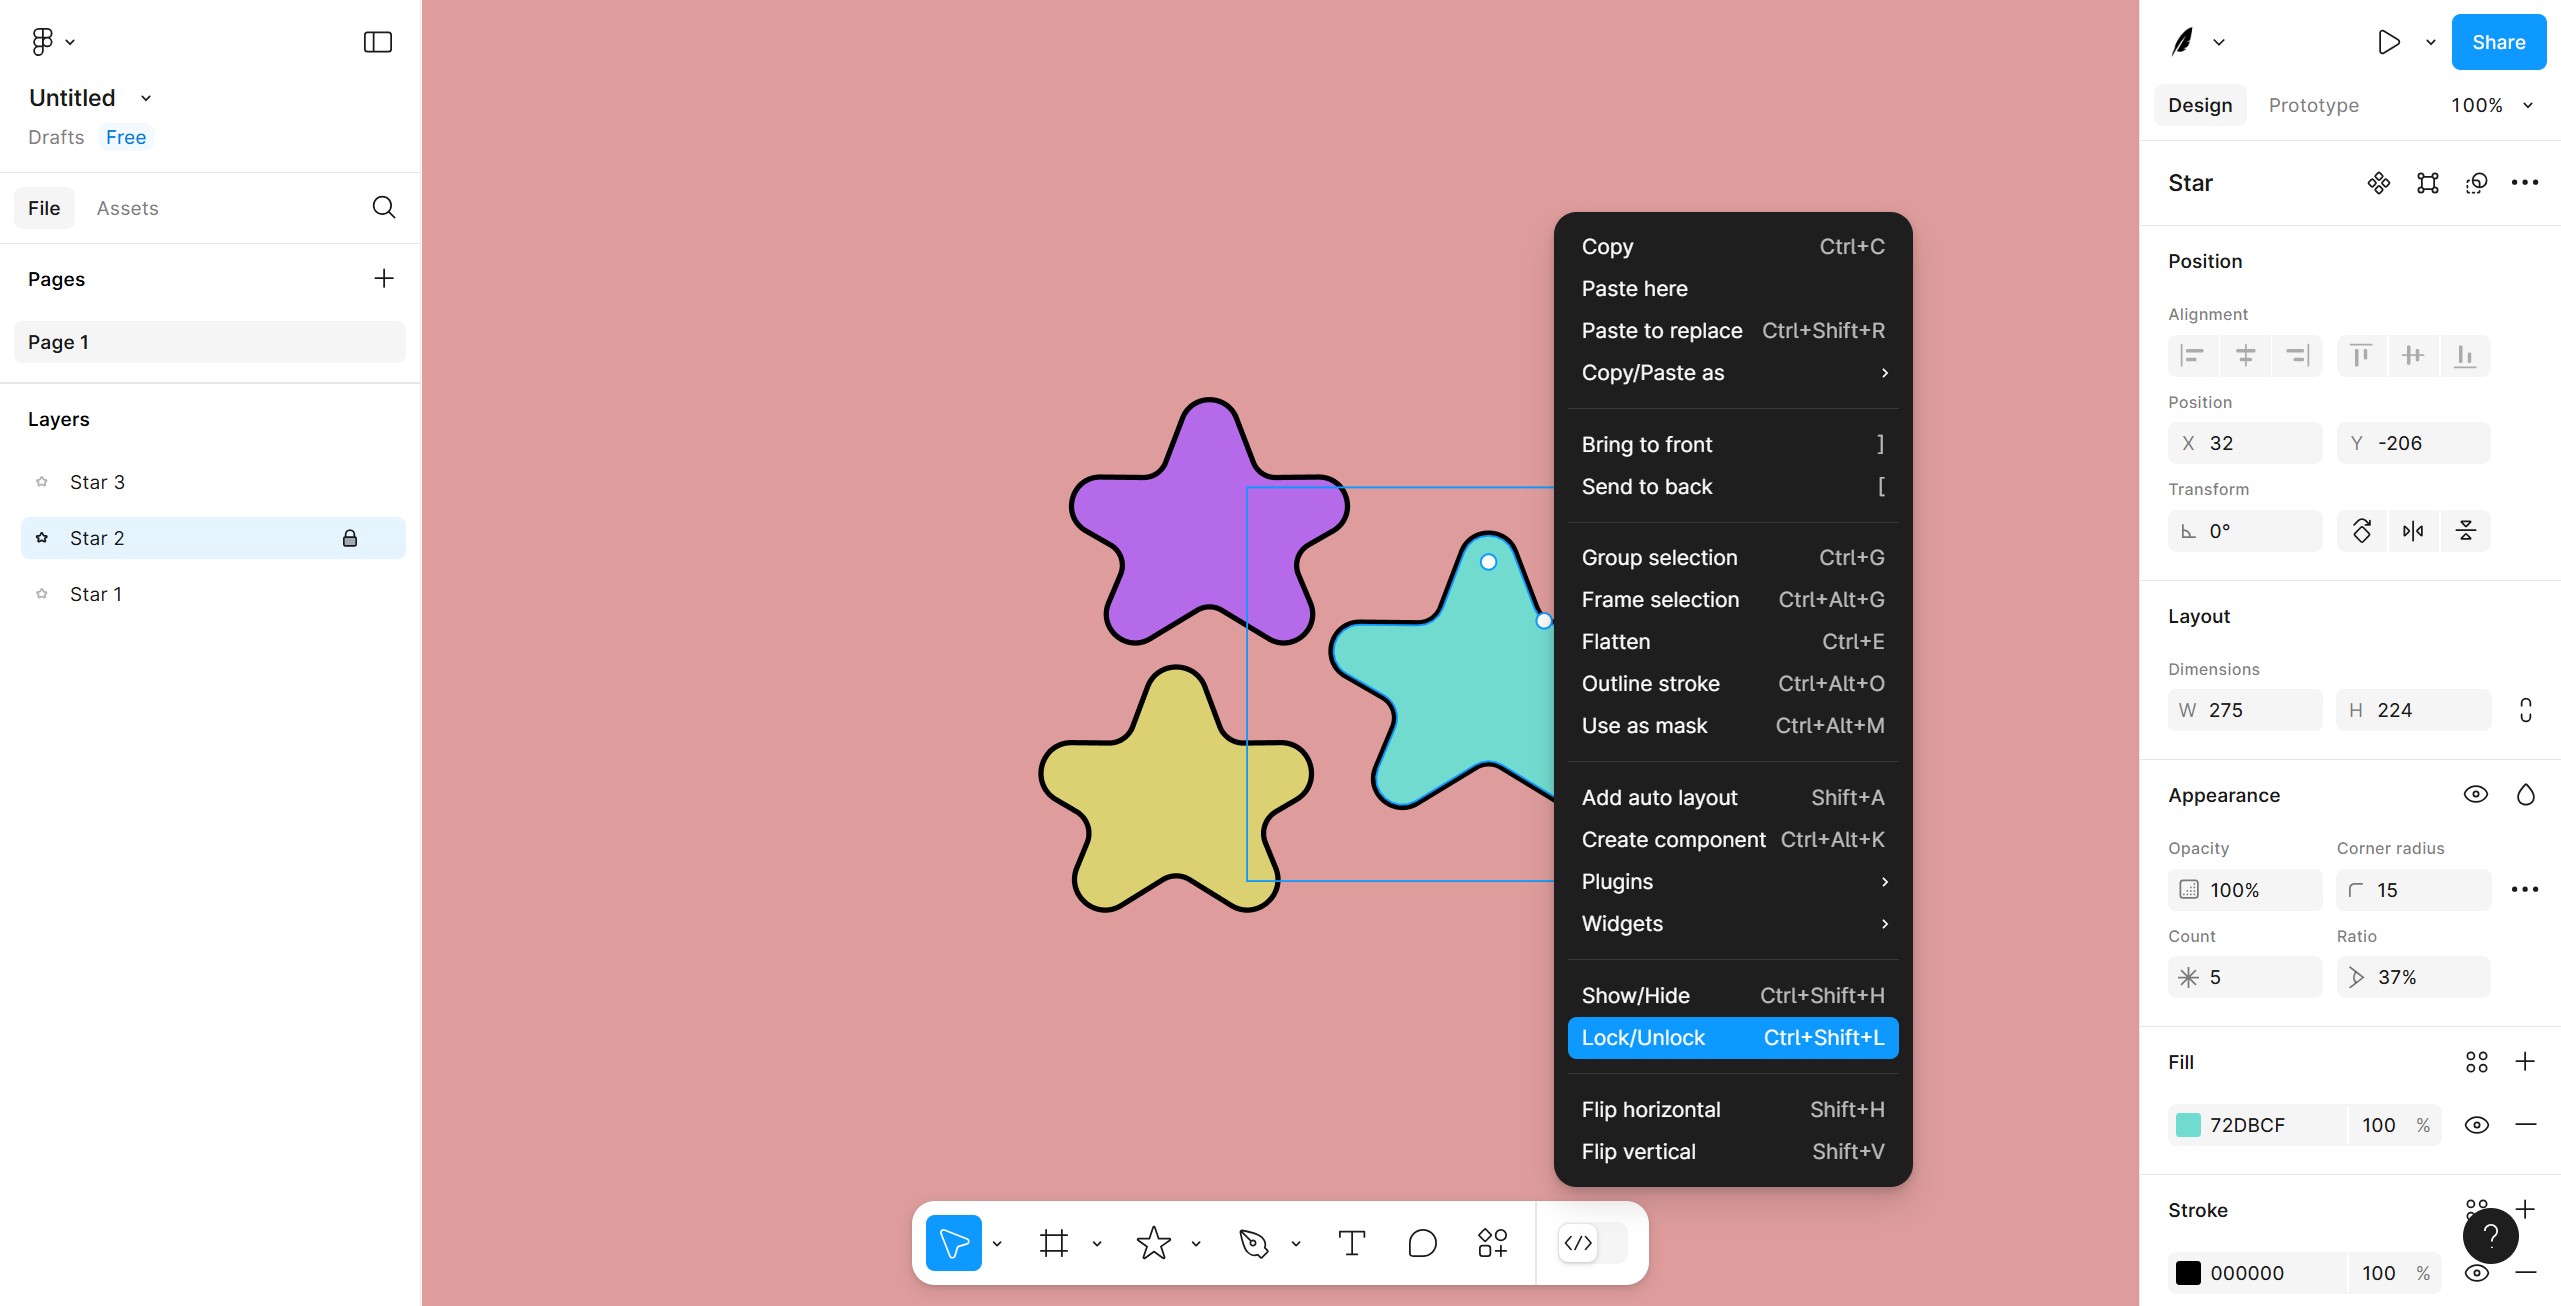Click the mask icon beside Star header

tap(2476, 183)
